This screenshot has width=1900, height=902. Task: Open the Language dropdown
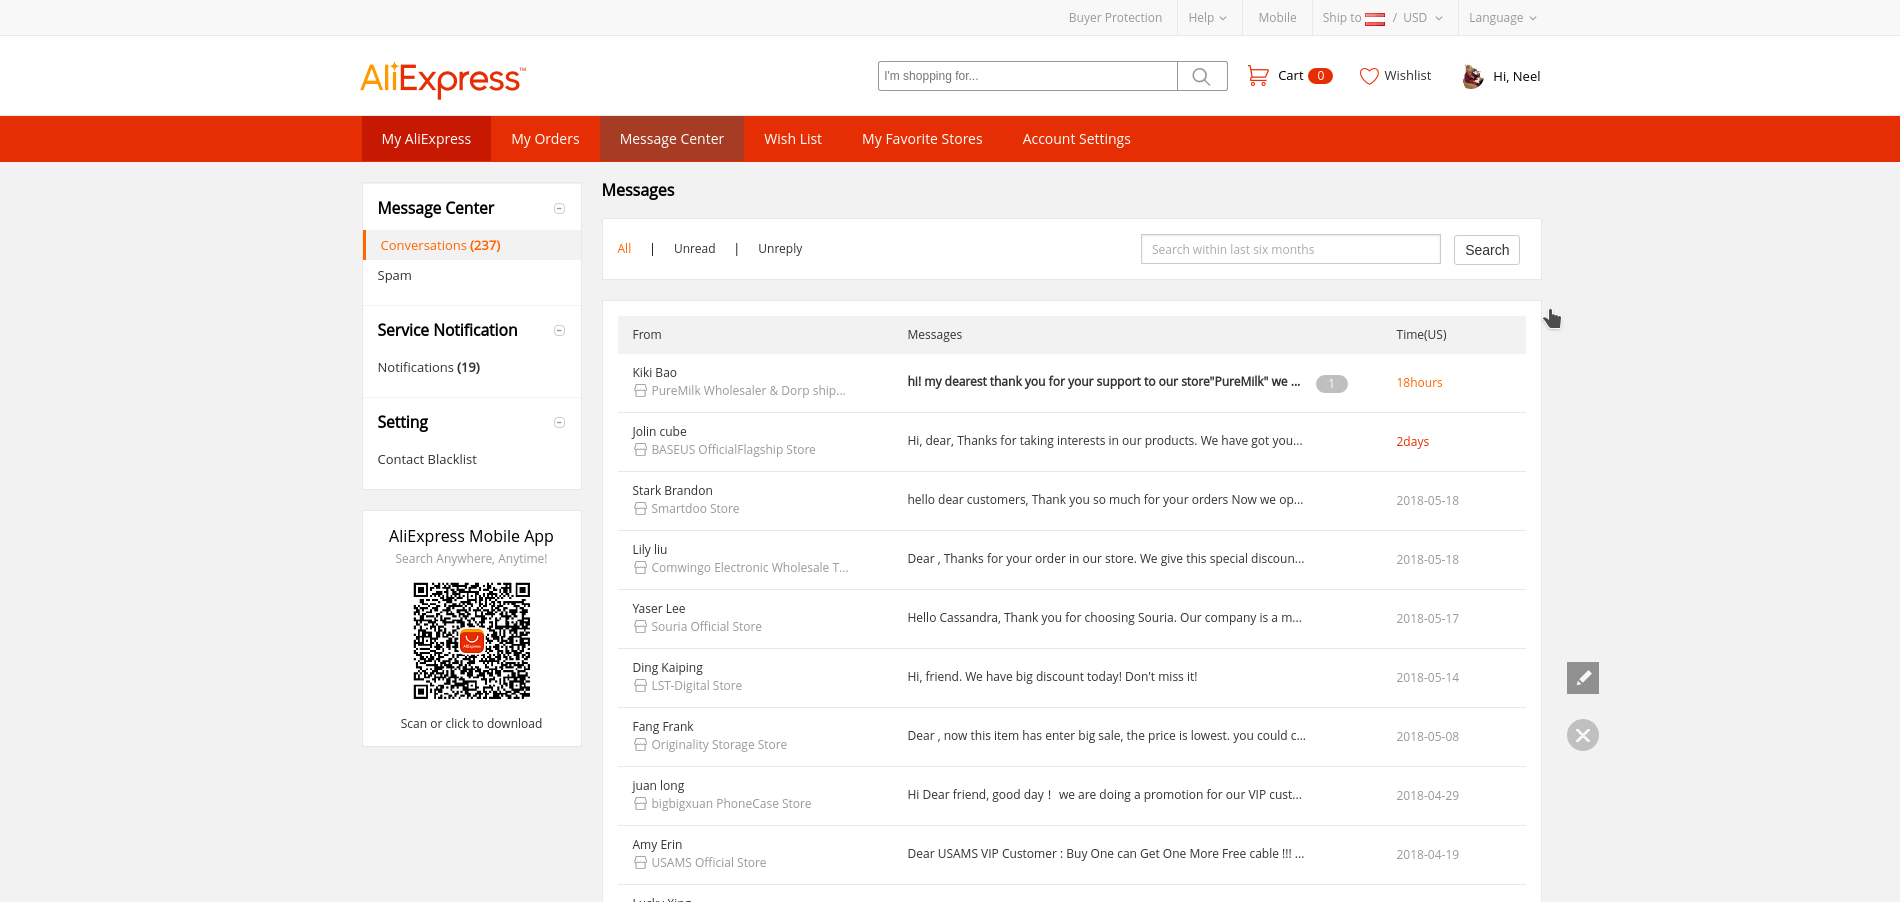pyautogui.click(x=1502, y=18)
